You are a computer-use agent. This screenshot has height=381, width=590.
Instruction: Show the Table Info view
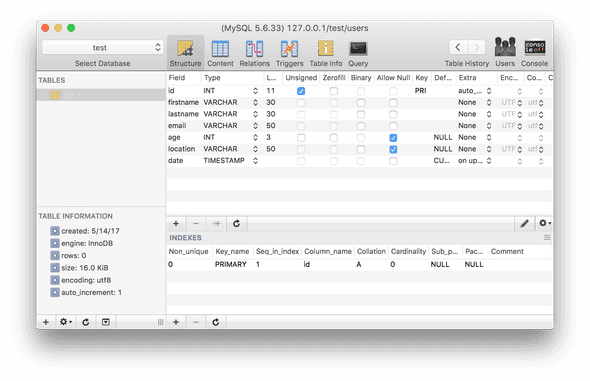point(325,53)
